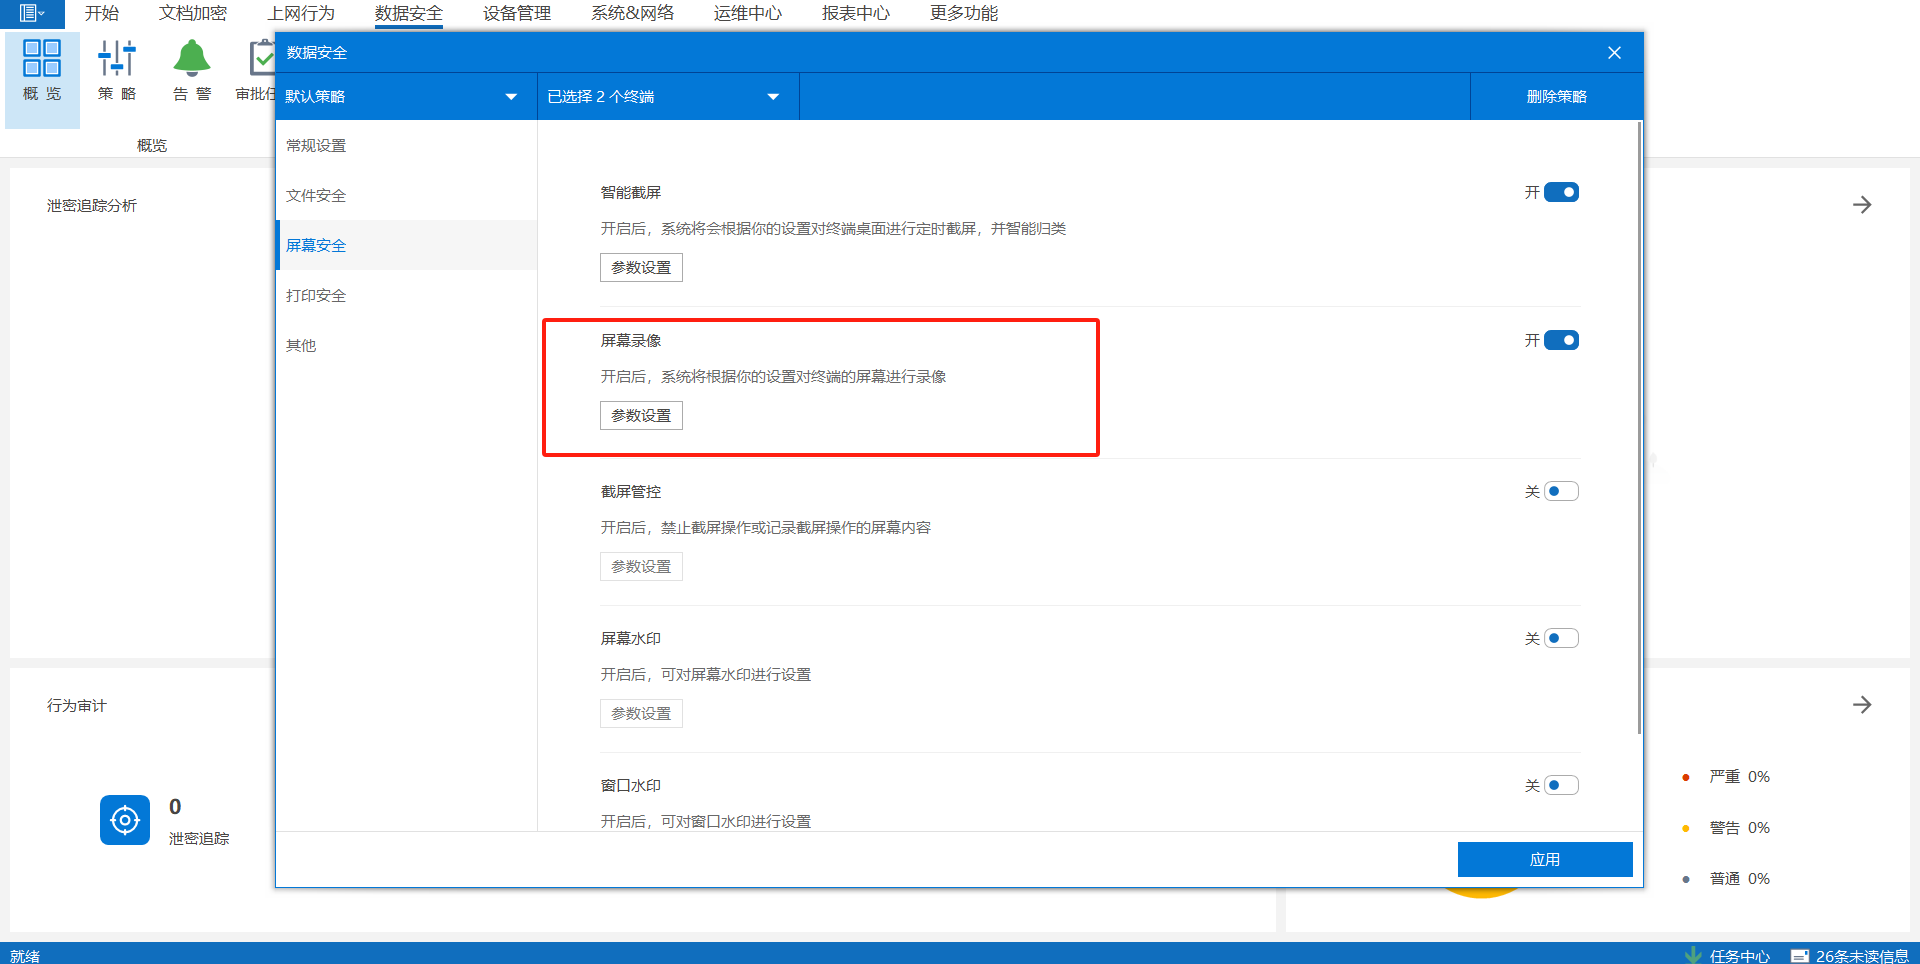Enable the 窗口水印 switch
1920x964 pixels.
1561,785
